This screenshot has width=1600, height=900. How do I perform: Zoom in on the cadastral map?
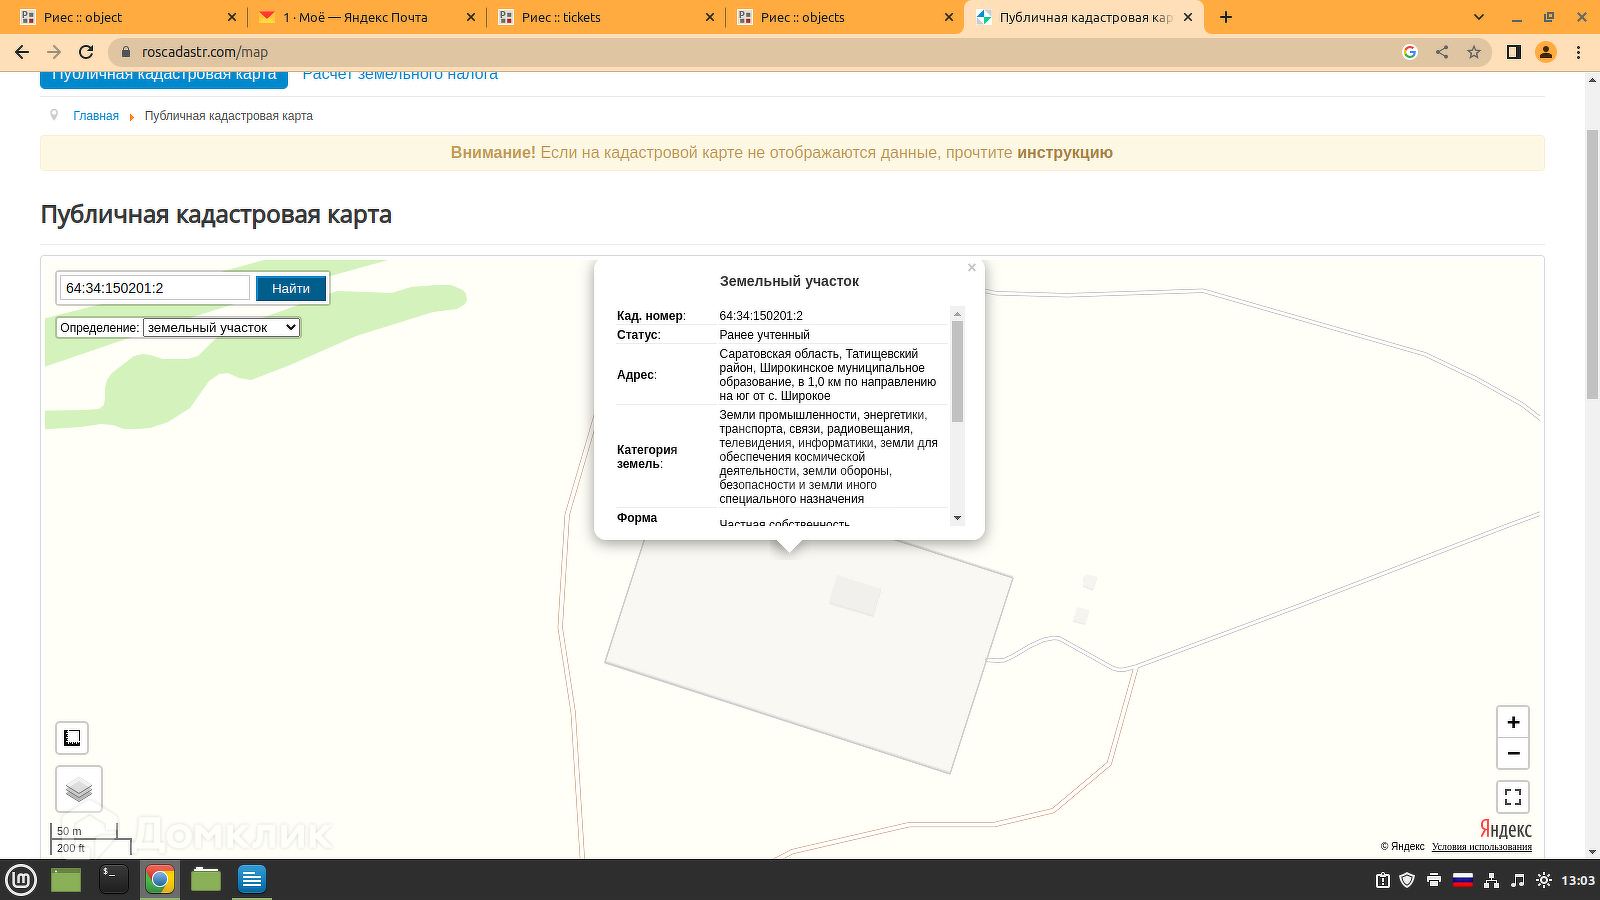pyautogui.click(x=1513, y=722)
